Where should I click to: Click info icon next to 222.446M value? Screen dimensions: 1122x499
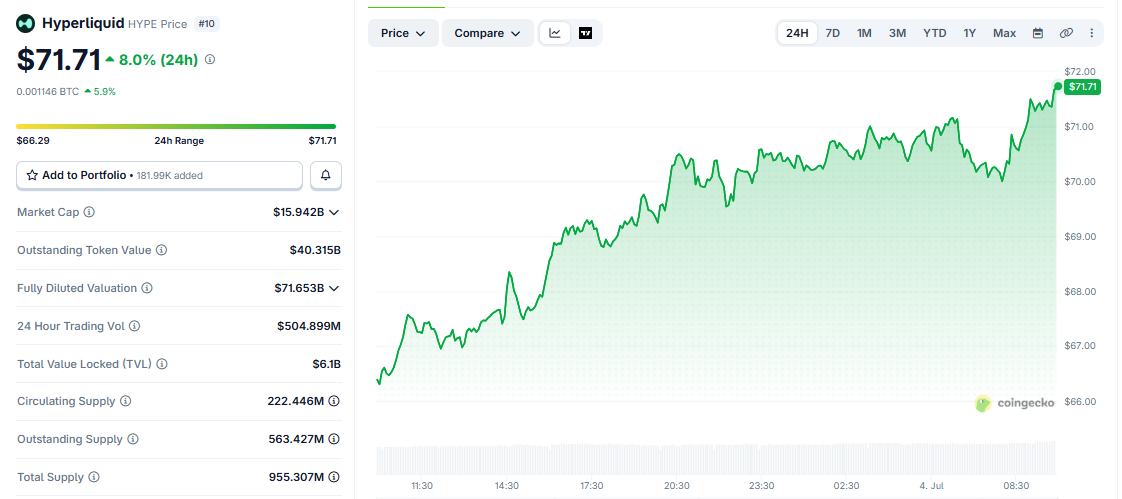coord(334,402)
